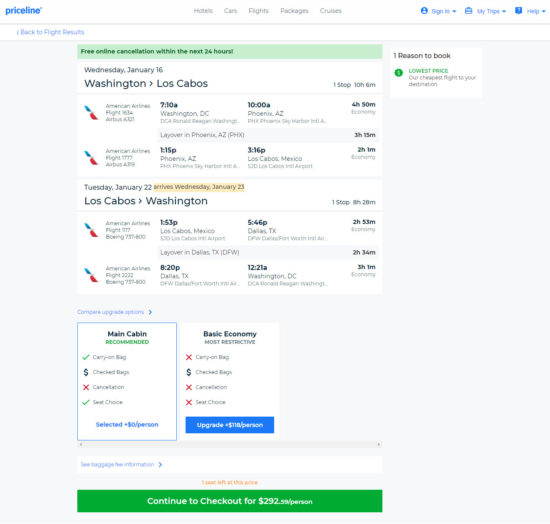The image size is (550, 524).
Task: Open Compare upgrade options link
Action: tap(110, 312)
